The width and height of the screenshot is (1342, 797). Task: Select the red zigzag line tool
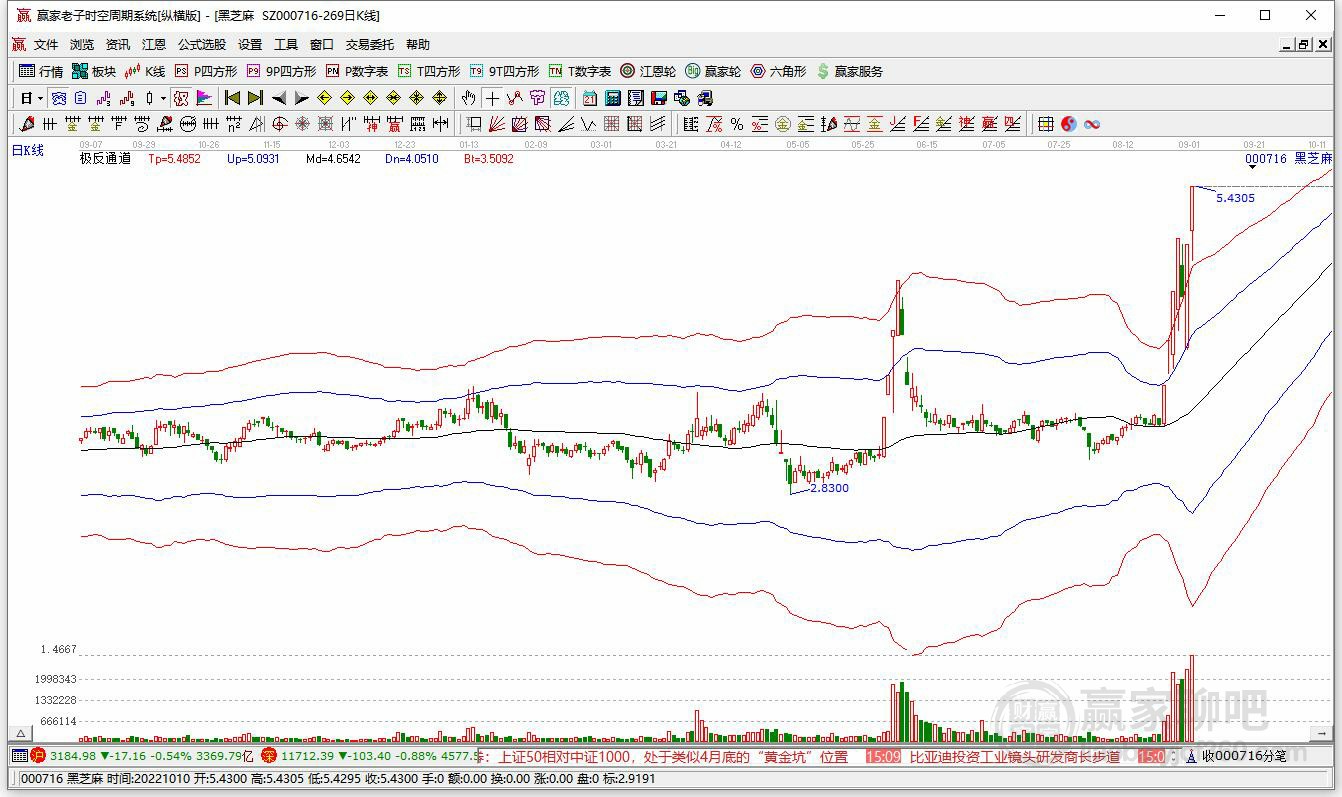point(514,98)
